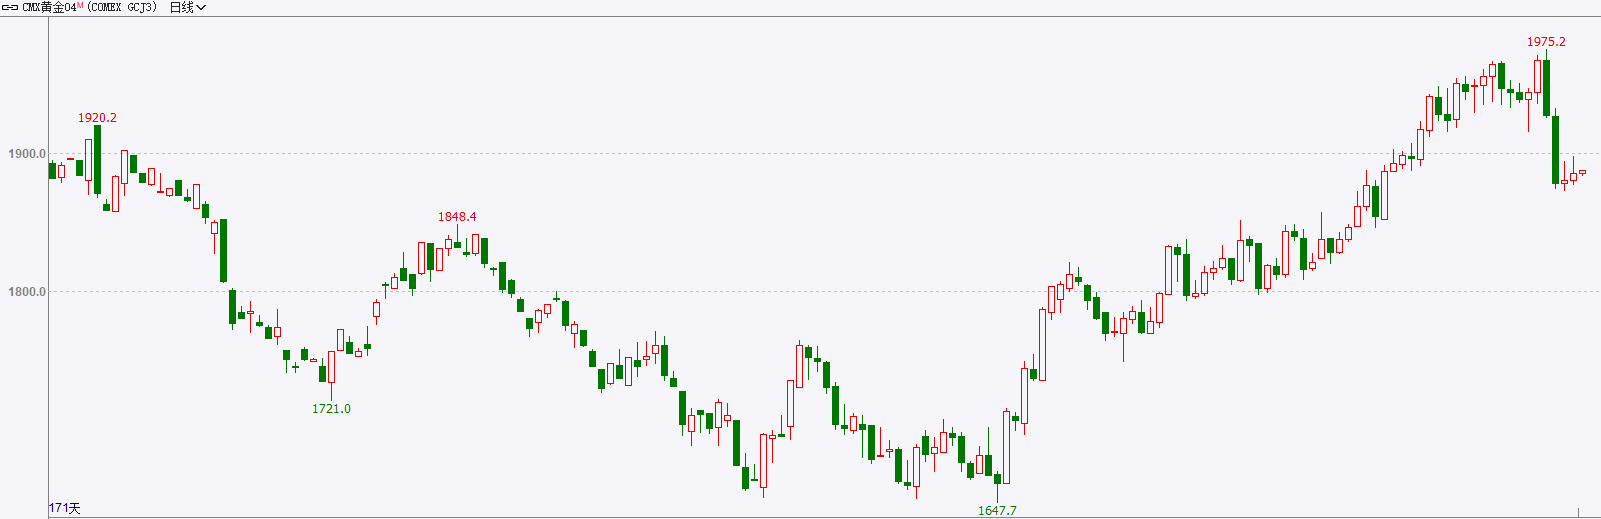Click the 1920.2 peak price label
Viewport: 1601px width, 519px height.
pyautogui.click(x=97, y=118)
